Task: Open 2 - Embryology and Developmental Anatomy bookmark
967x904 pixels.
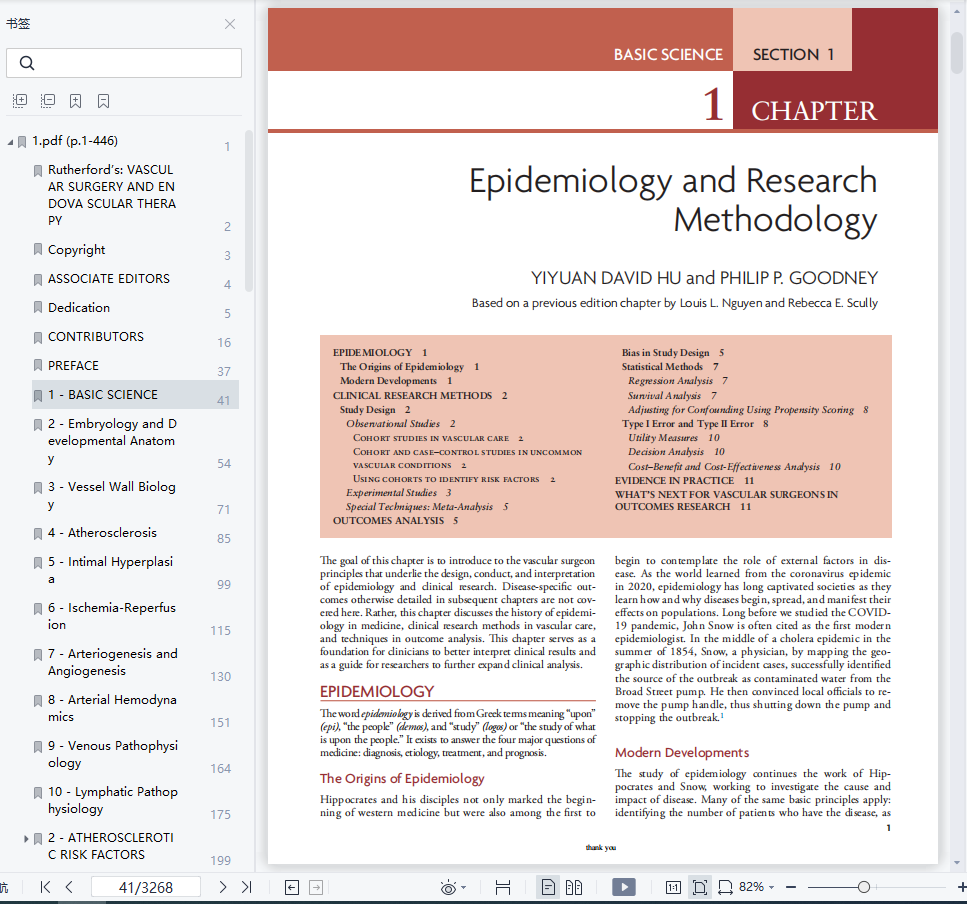Action: tap(112, 441)
